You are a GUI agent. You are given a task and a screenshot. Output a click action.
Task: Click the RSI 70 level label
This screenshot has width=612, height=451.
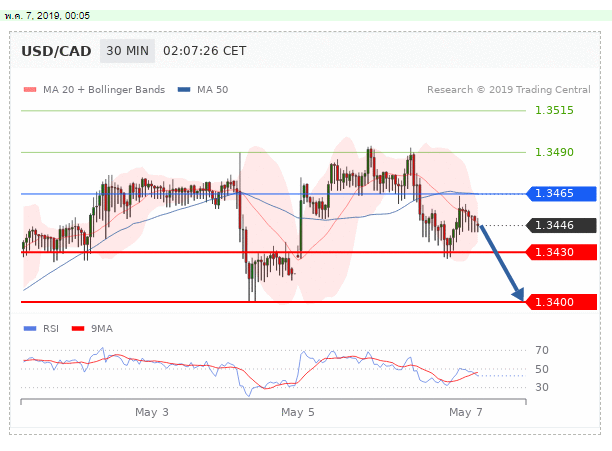542,350
